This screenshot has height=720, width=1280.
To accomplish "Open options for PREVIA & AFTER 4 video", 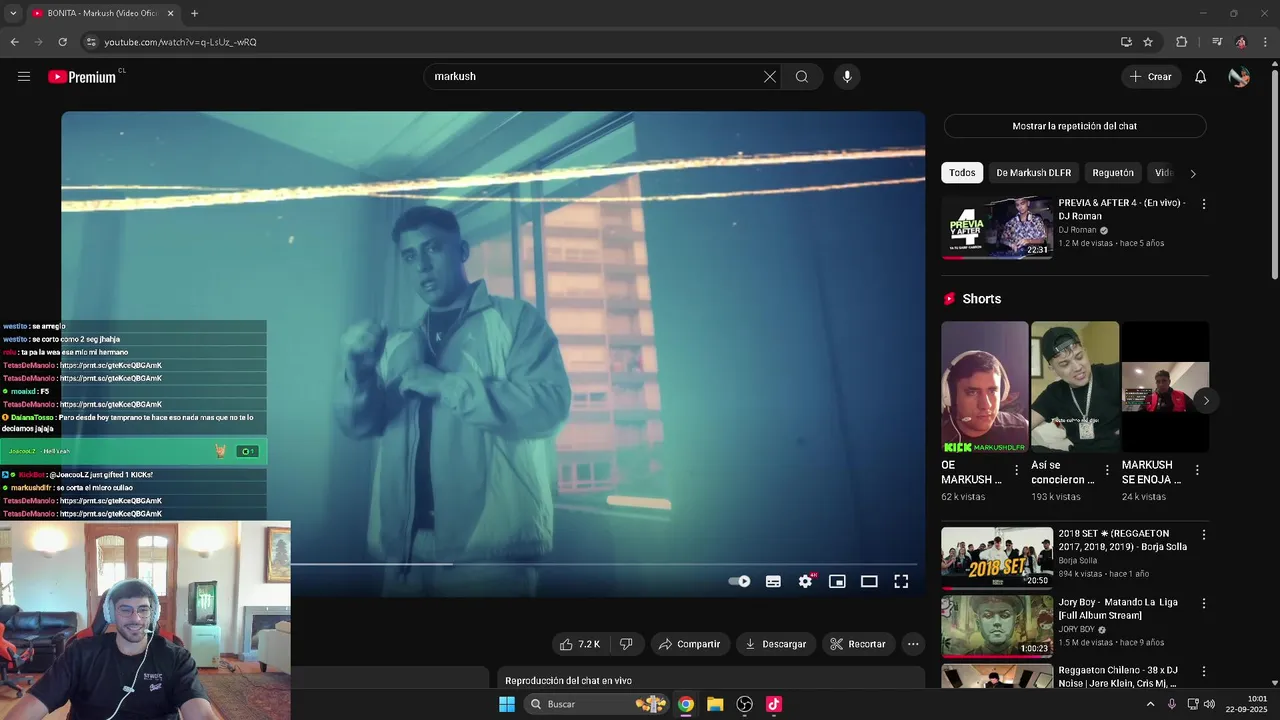I will coord(1204,203).
